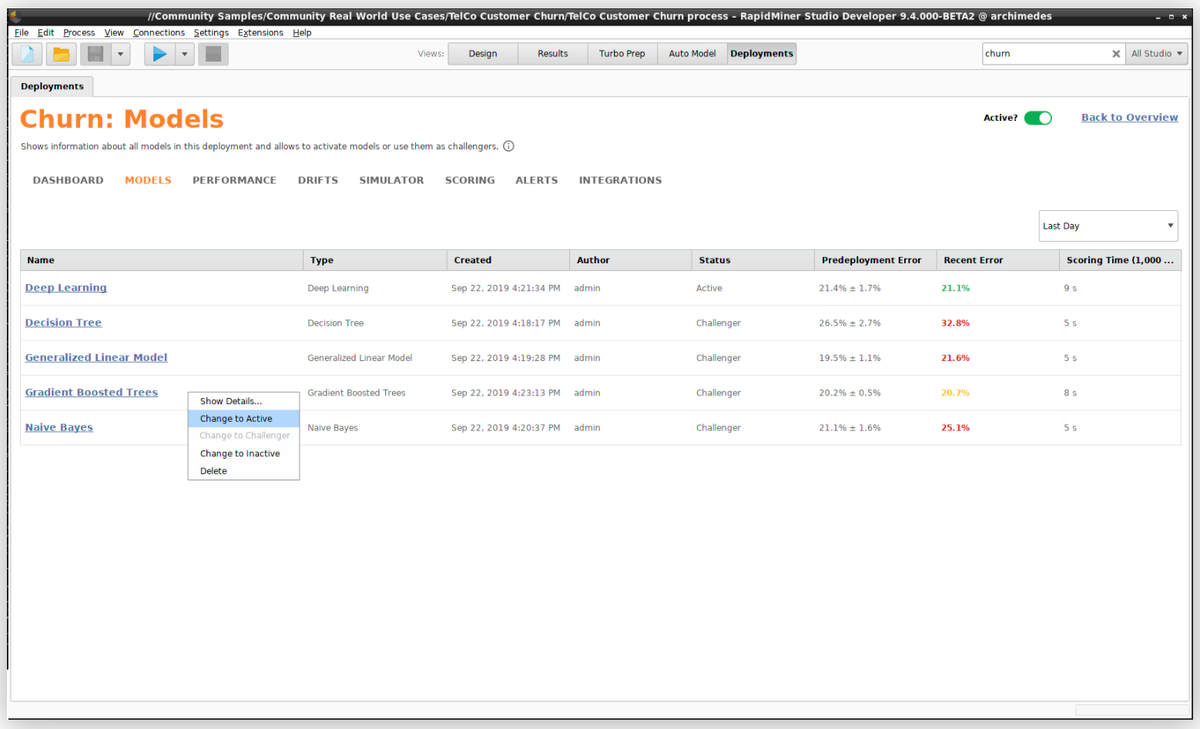The height and width of the screenshot is (729, 1200).
Task: Choose Delete in the context menu
Action: pos(243,471)
